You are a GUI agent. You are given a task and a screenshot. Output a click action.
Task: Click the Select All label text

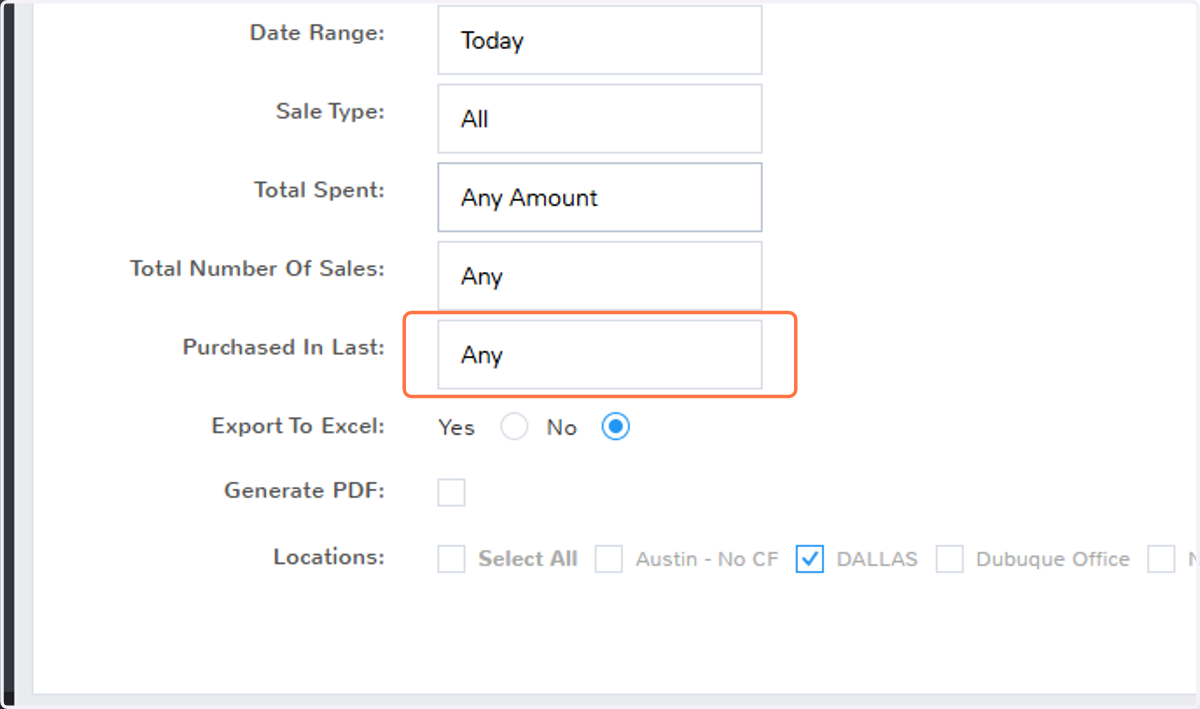click(x=528, y=559)
